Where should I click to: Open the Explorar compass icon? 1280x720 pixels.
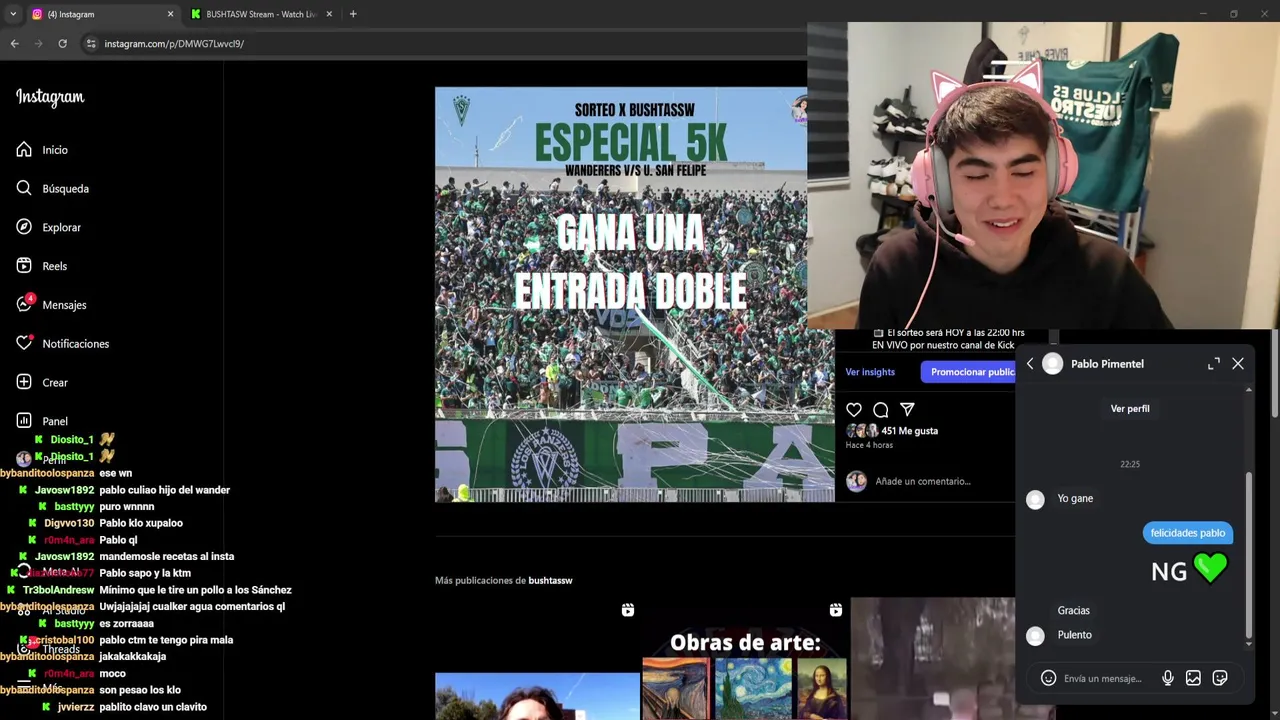coord(24,227)
